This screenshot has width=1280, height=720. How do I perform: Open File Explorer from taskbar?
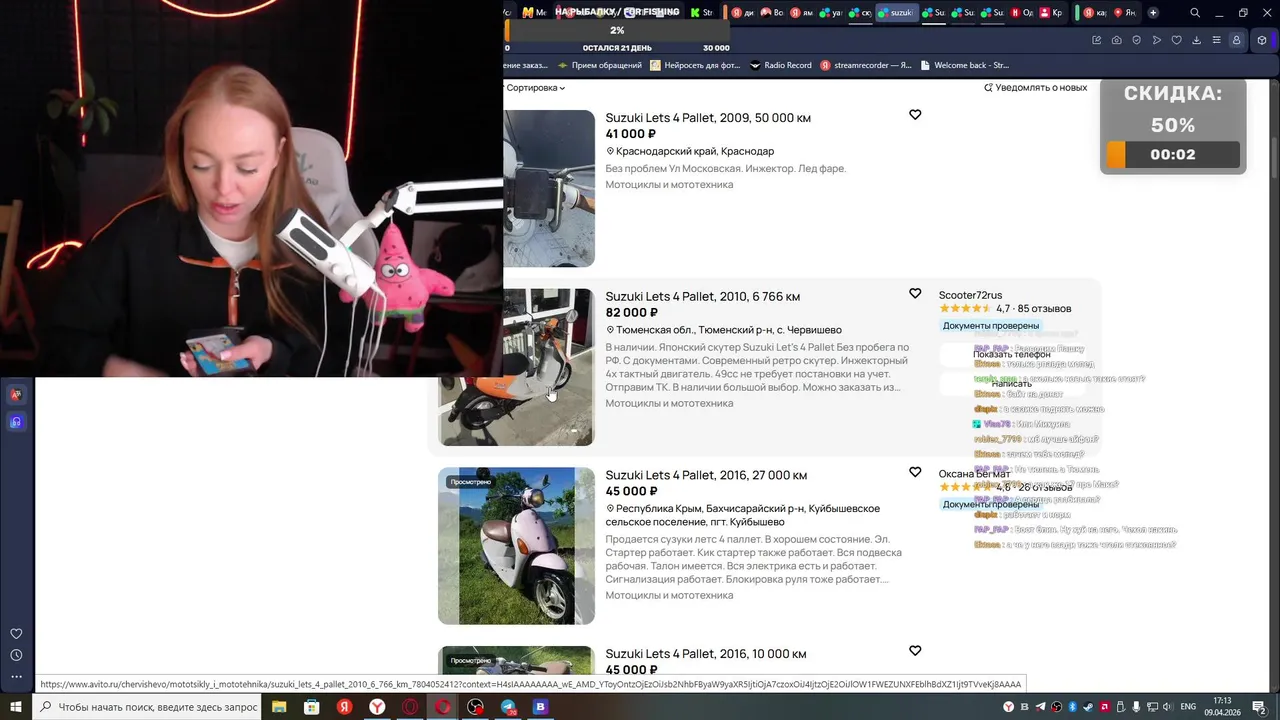point(279,707)
